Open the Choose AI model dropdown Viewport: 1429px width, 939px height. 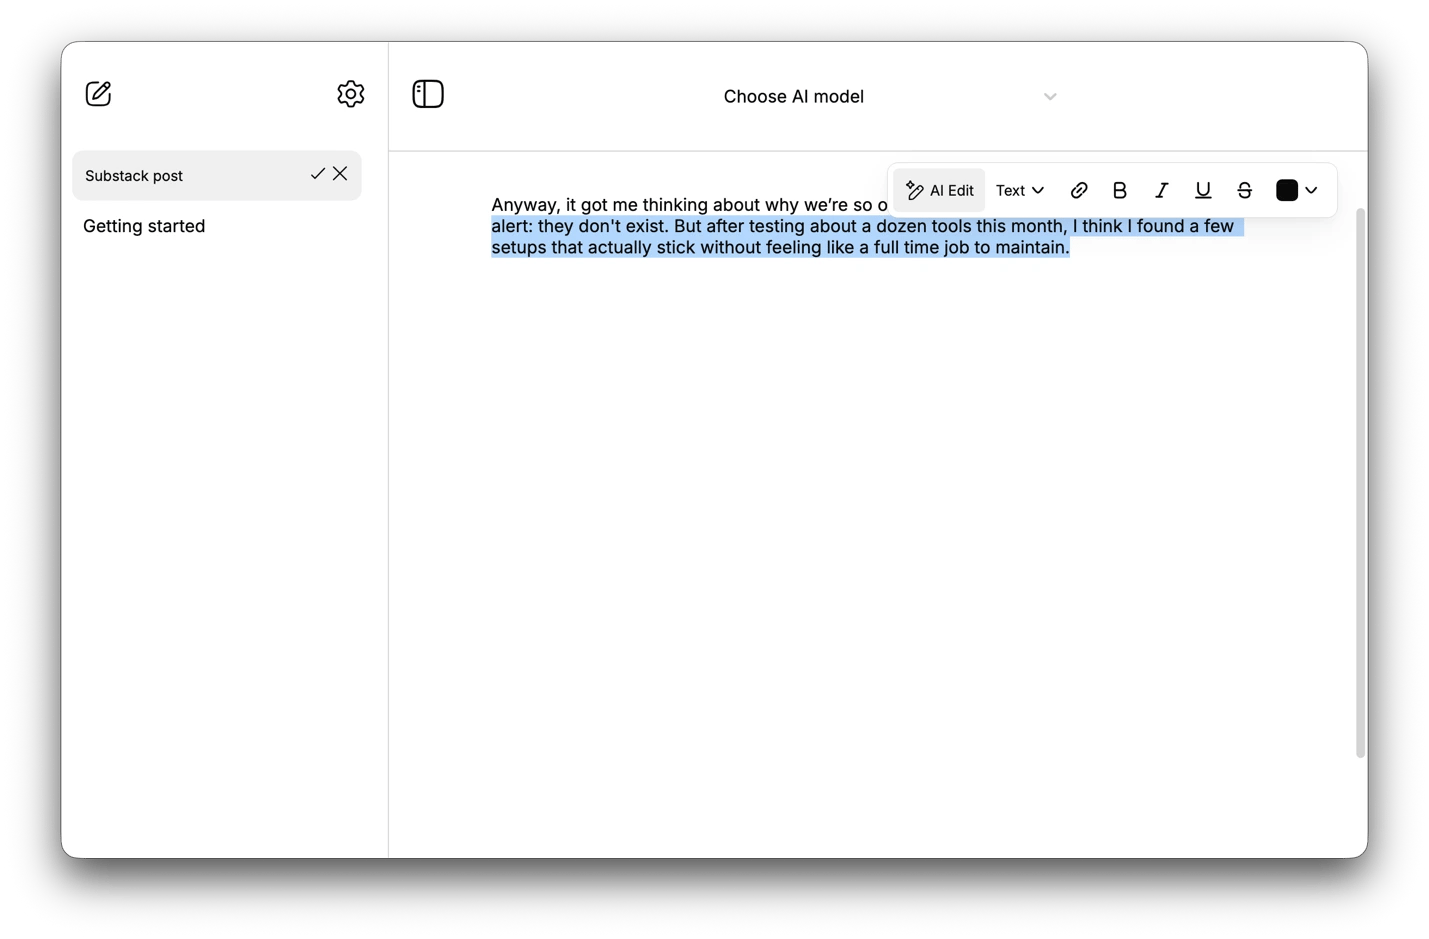890,97
